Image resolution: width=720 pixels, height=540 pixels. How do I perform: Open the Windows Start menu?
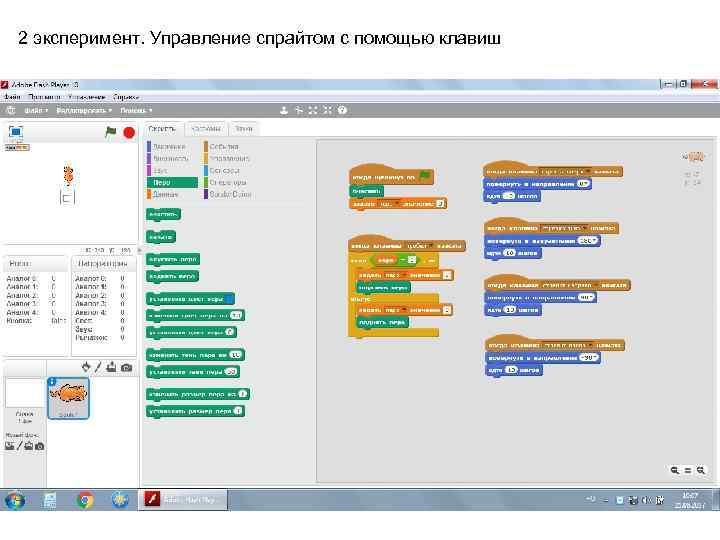[x=15, y=500]
